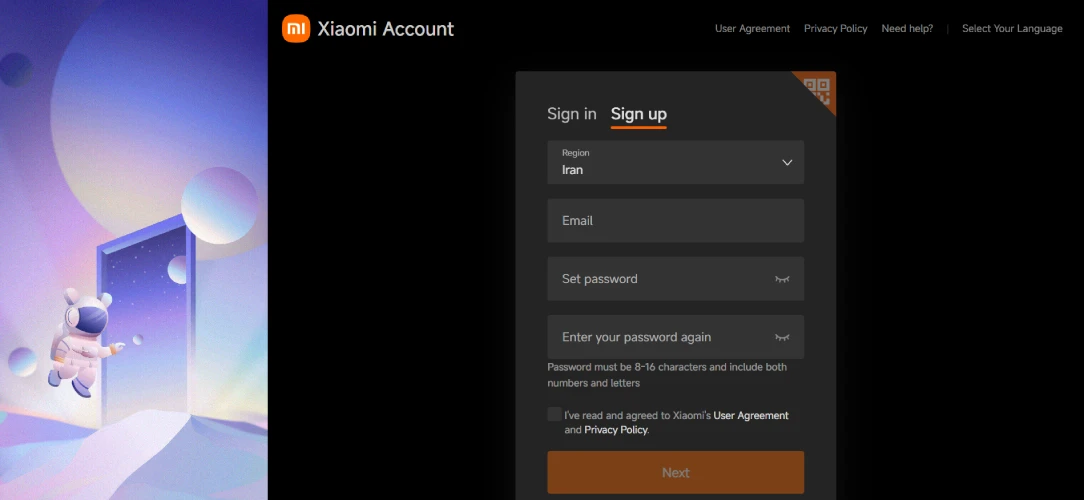The height and width of the screenshot is (500, 1084).
Task: Show password in Set password field
Action: (x=782, y=279)
